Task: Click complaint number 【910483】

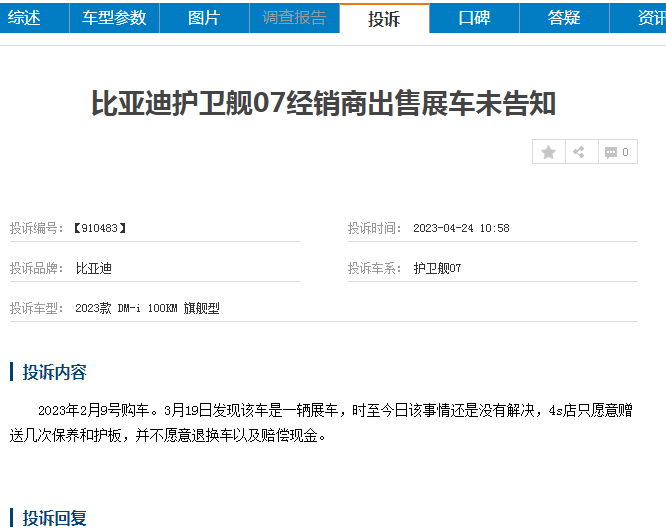Action: [99, 228]
